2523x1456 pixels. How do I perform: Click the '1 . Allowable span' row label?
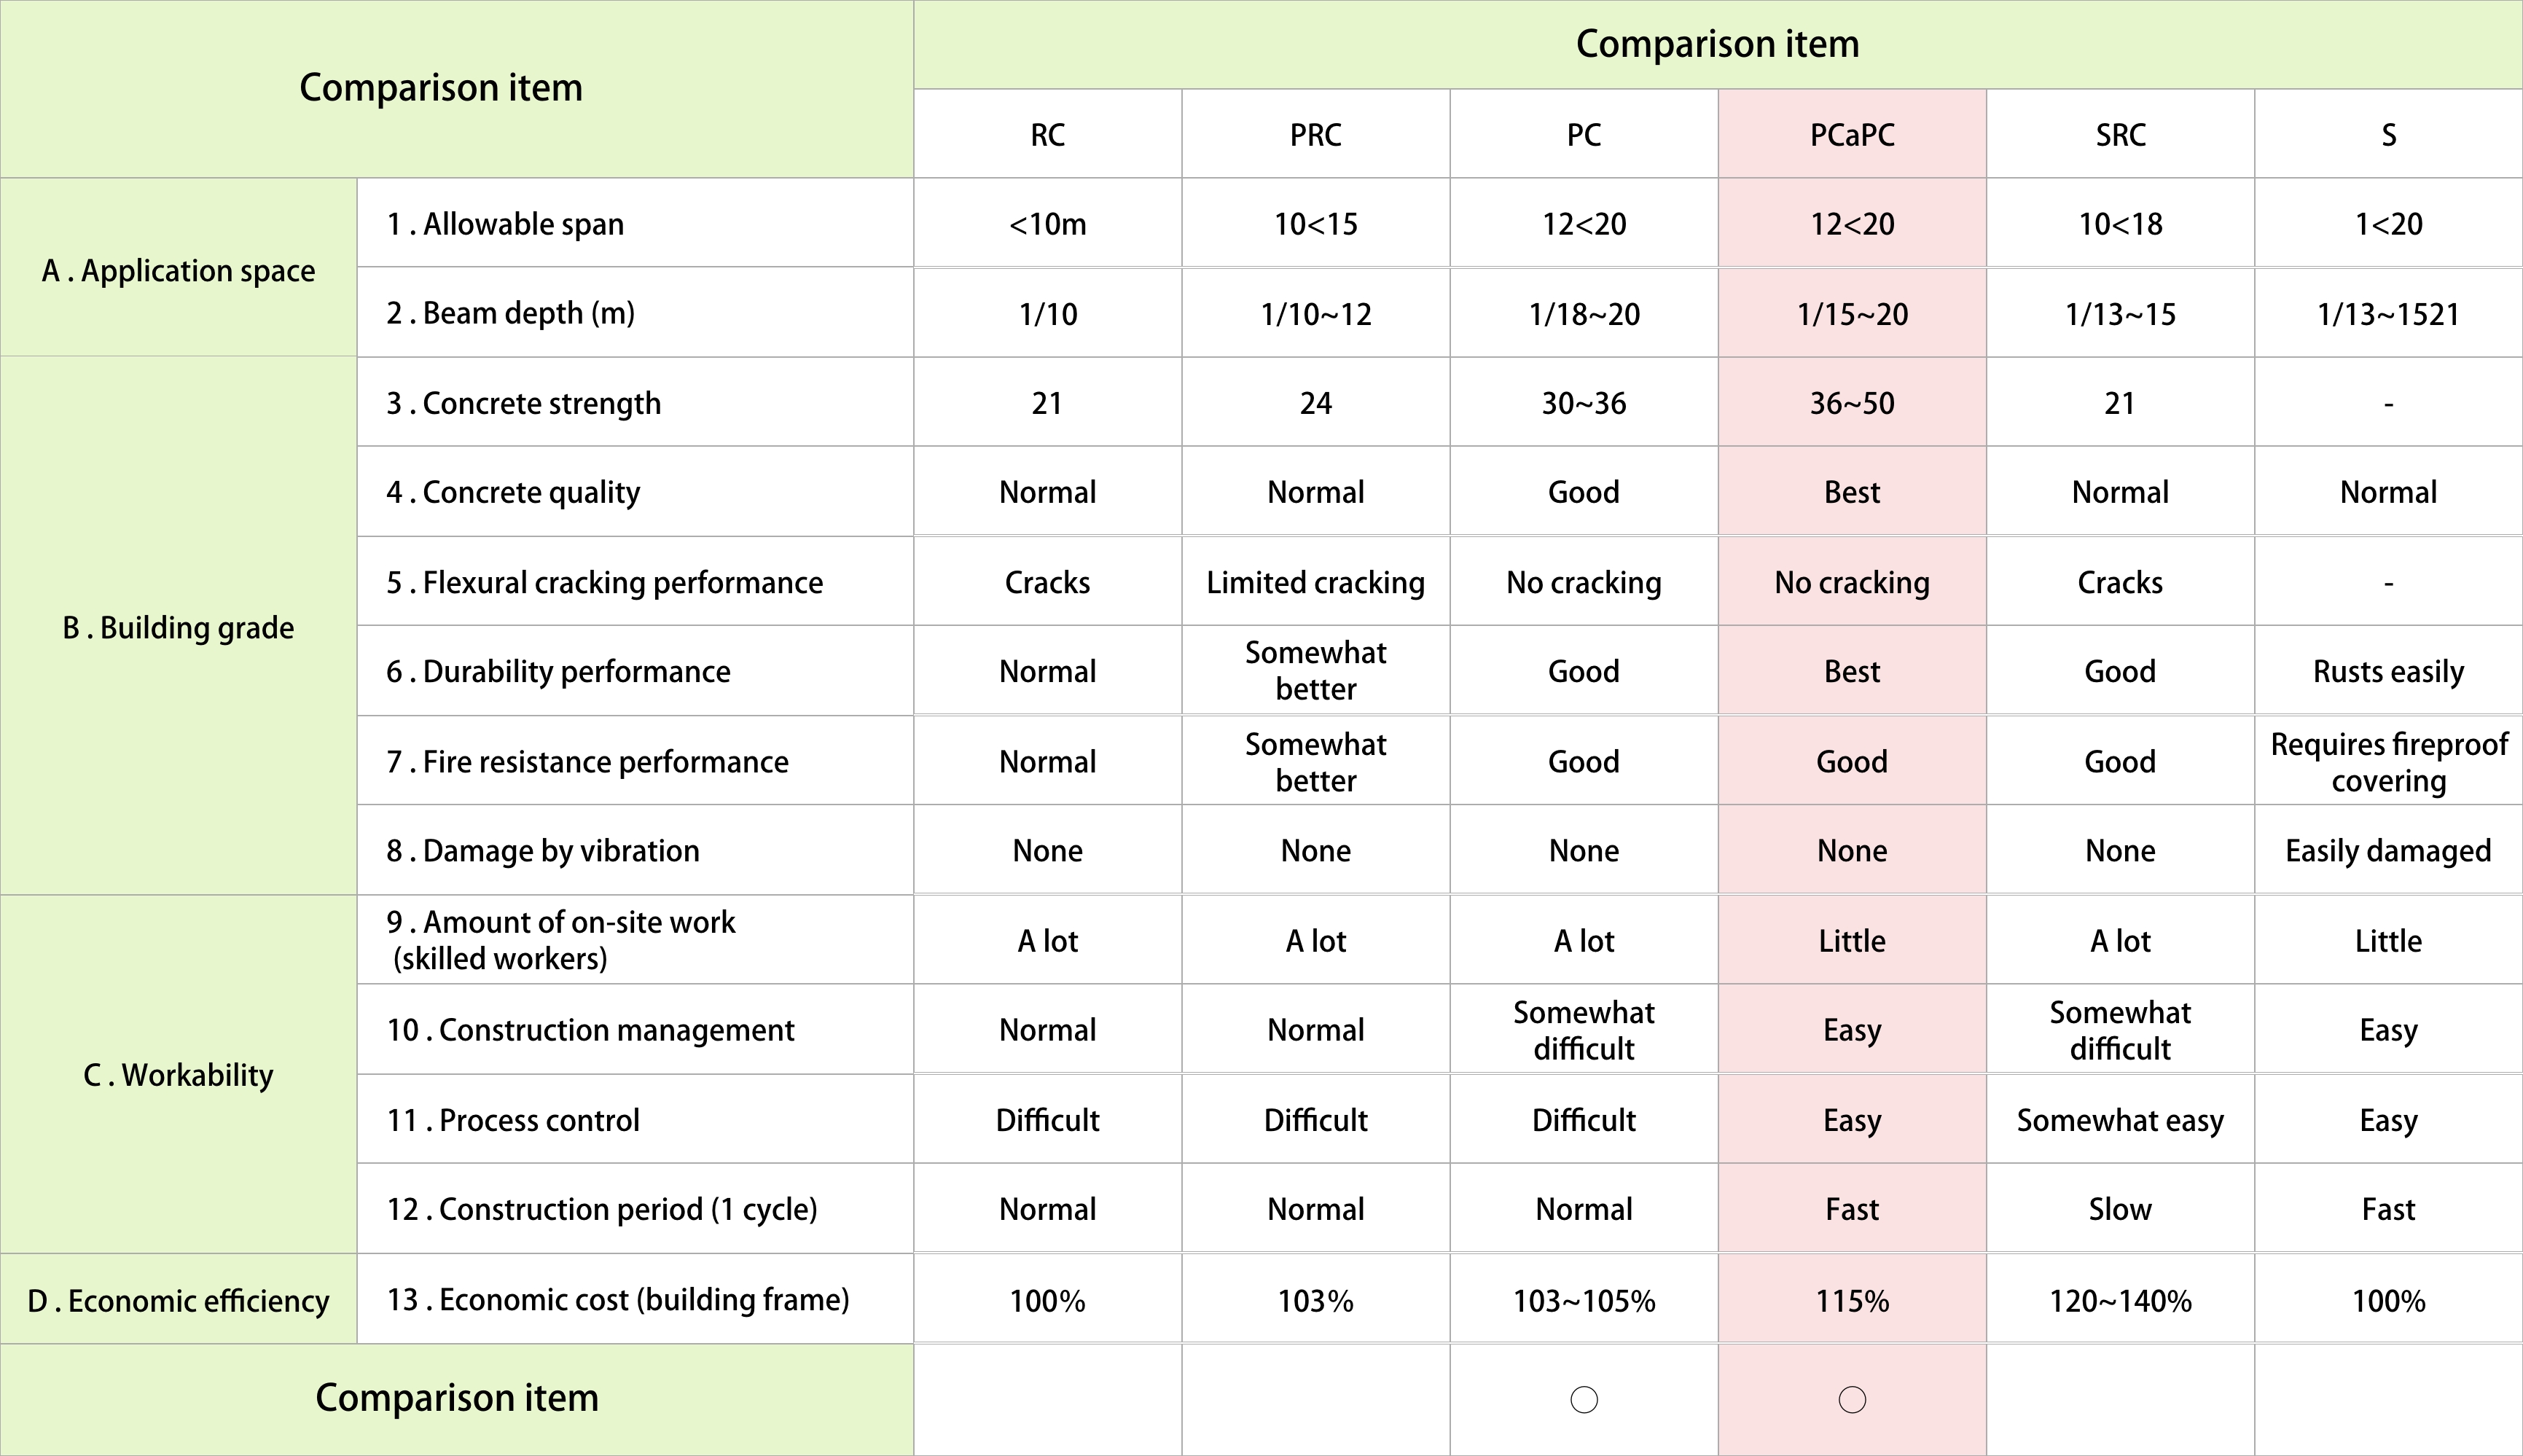[x=505, y=224]
